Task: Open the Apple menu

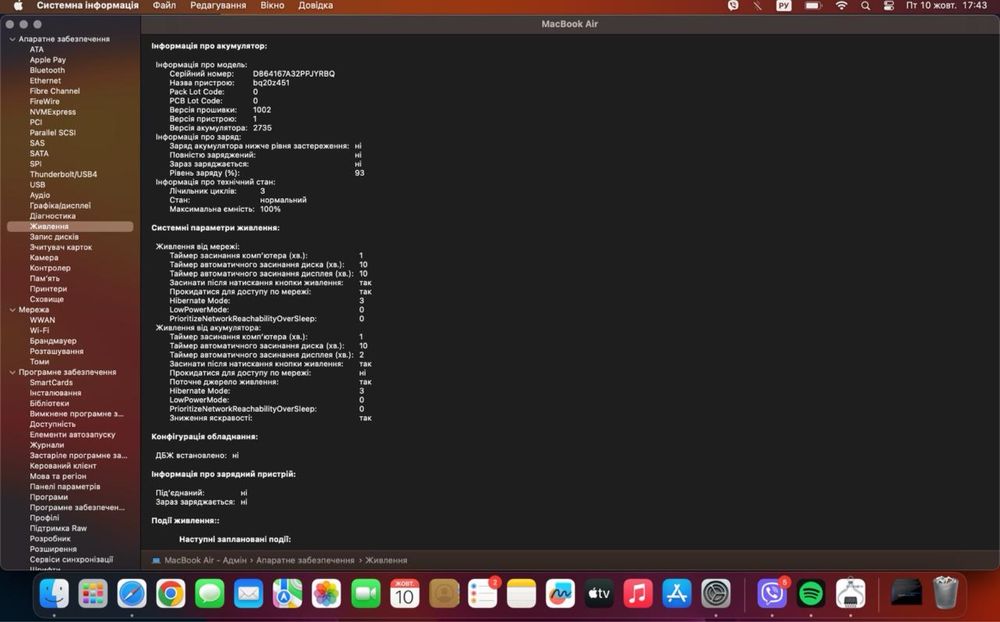Action: [x=18, y=6]
